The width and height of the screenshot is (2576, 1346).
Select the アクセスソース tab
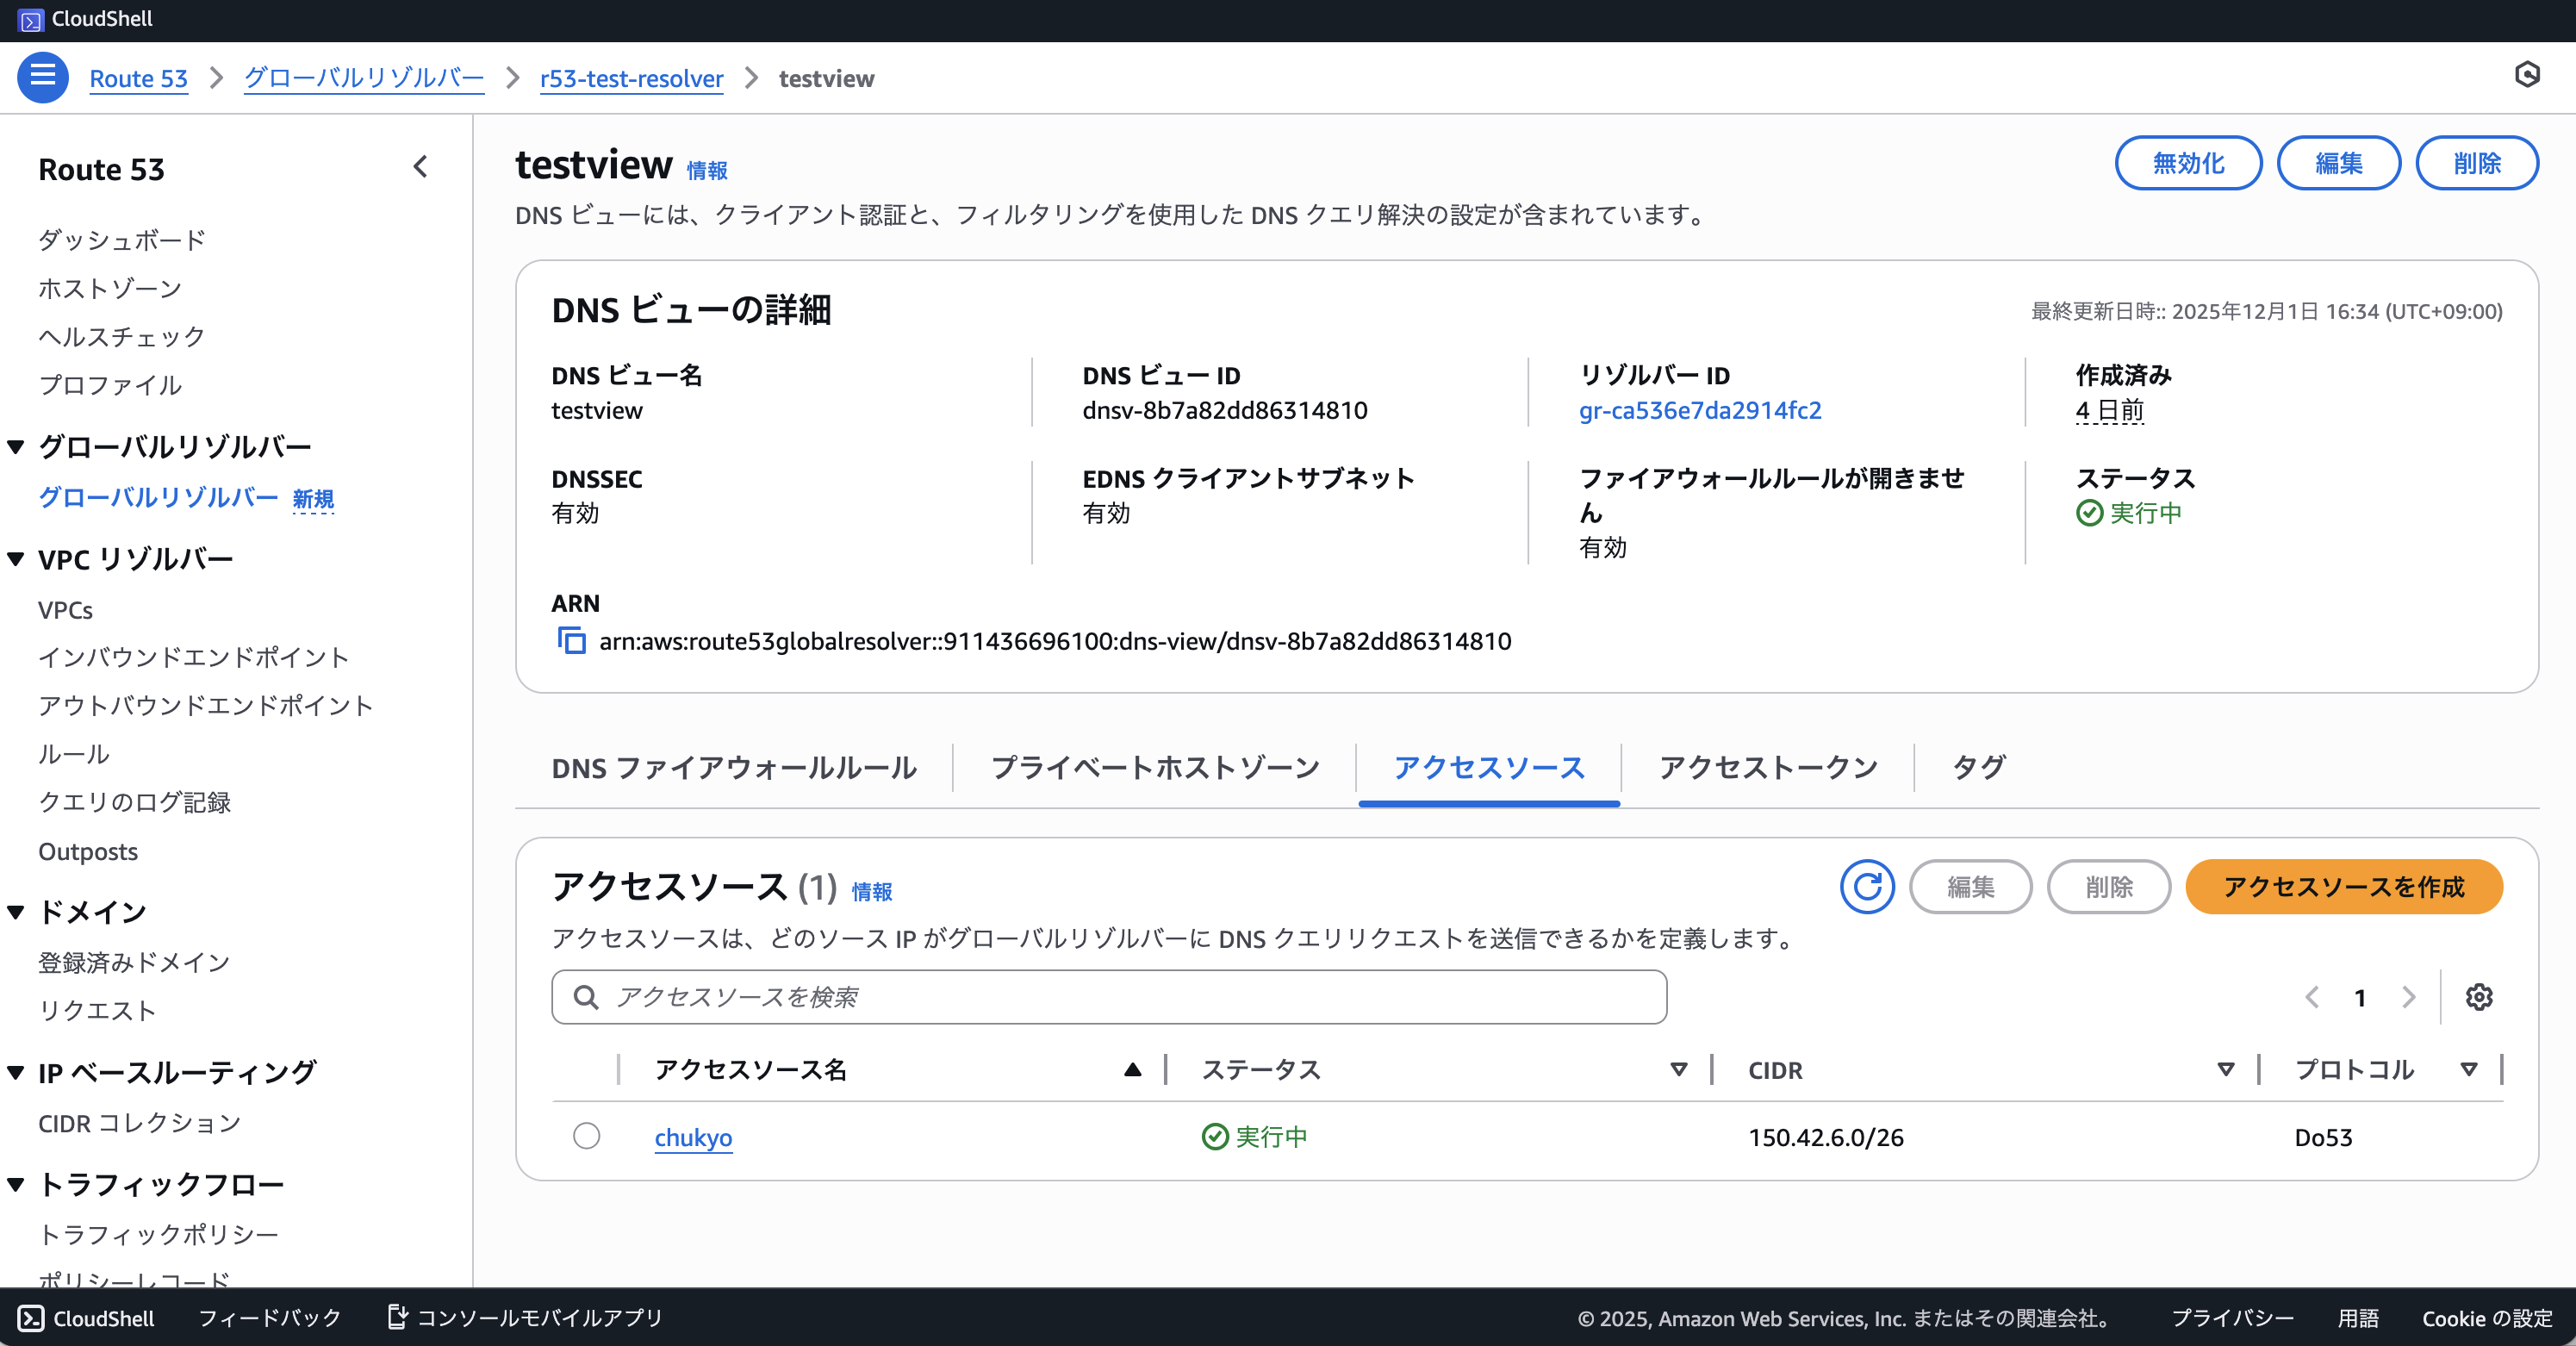coord(1489,767)
